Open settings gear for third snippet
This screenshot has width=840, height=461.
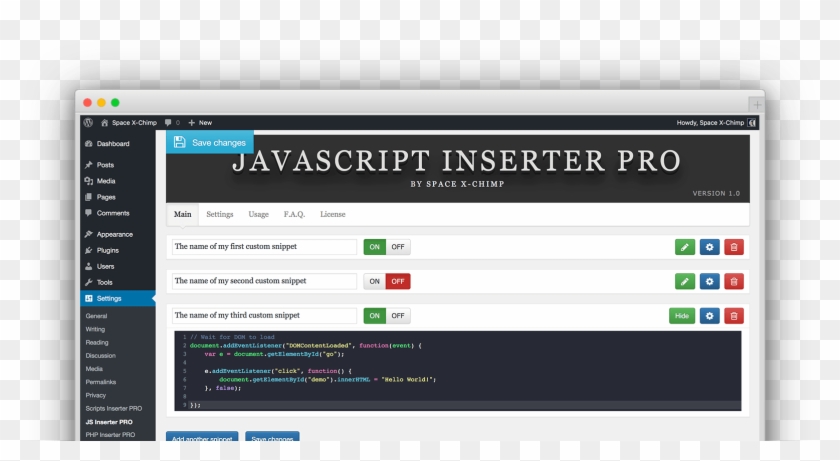709,316
